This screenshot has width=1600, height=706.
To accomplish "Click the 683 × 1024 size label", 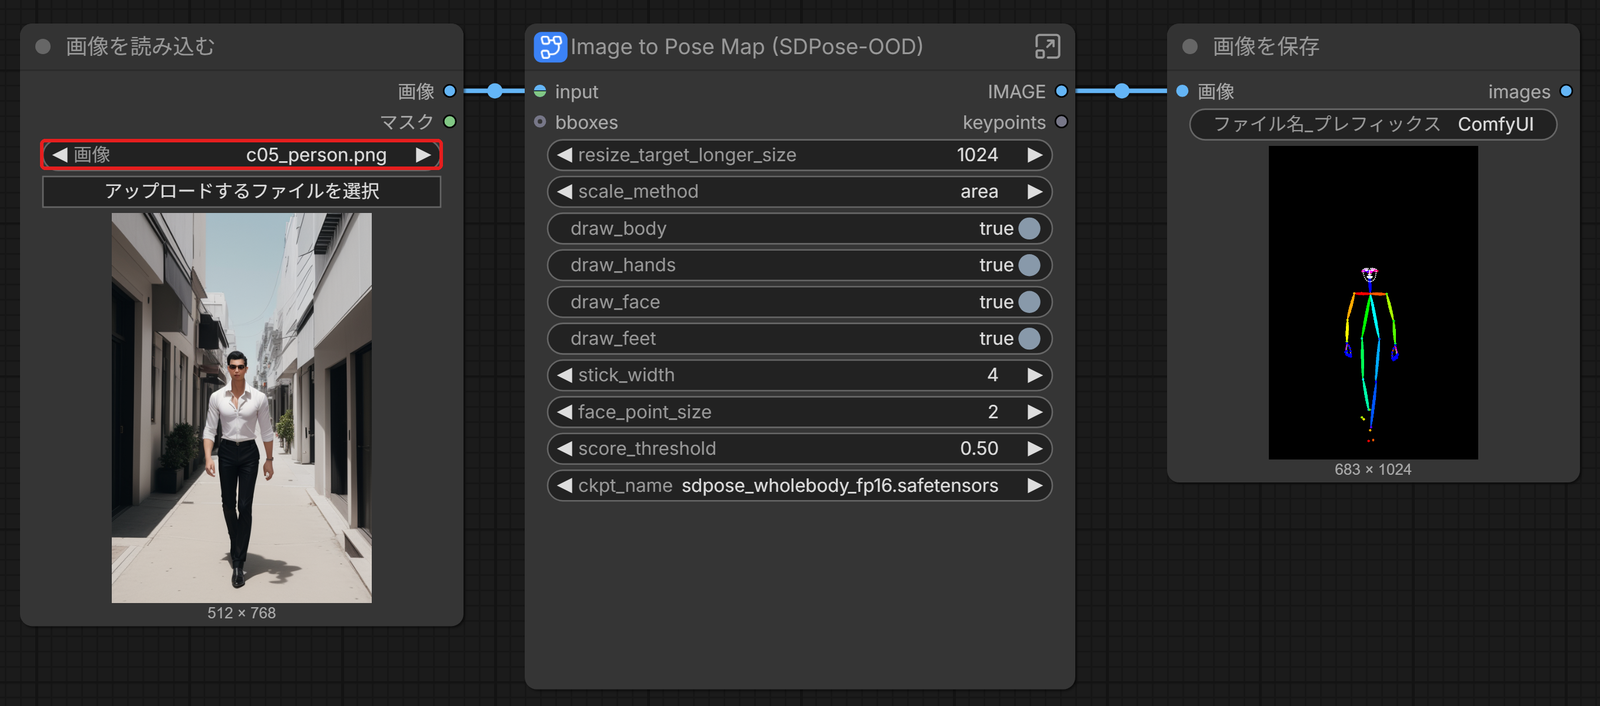I will [1373, 470].
